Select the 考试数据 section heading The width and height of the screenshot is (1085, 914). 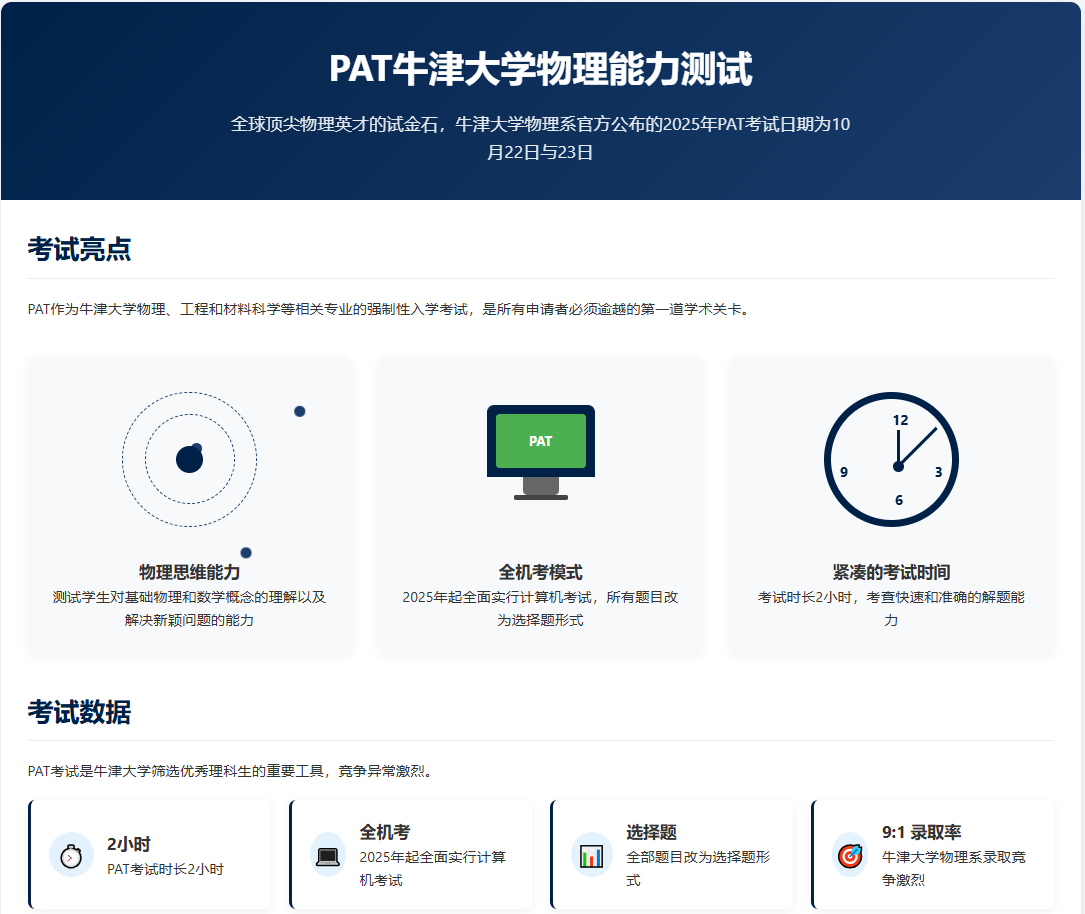click(x=79, y=712)
